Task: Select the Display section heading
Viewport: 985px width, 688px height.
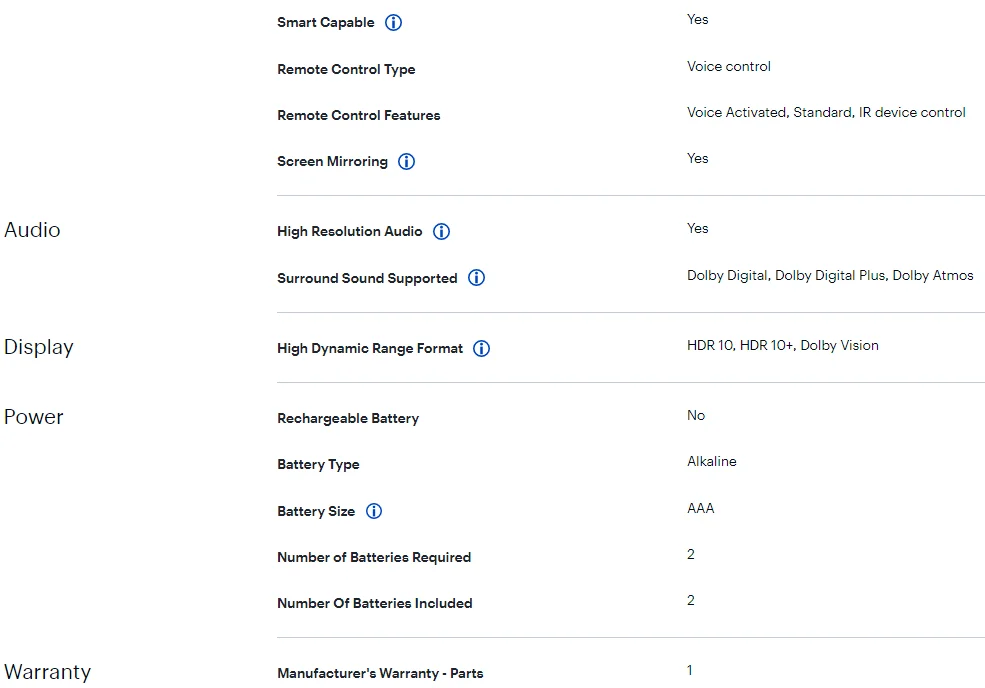Action: tap(38, 347)
